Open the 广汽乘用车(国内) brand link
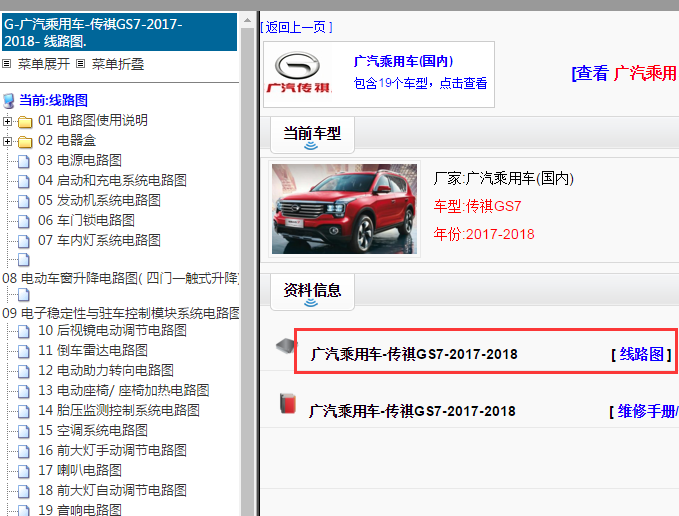The height and width of the screenshot is (516, 679). (x=403, y=61)
